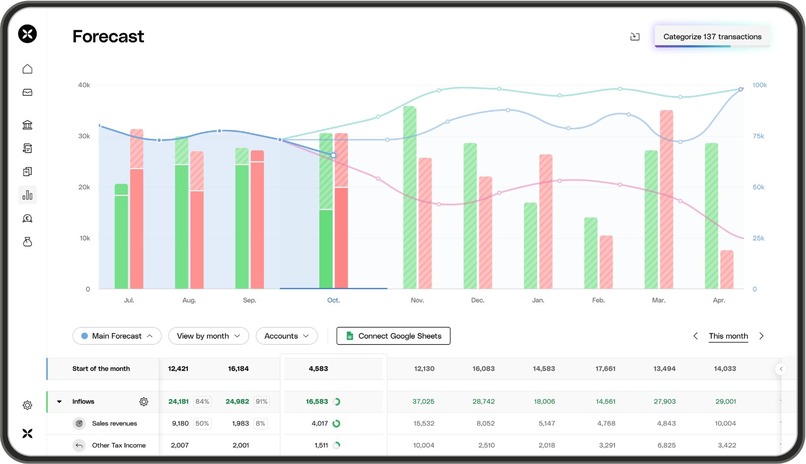Open settings gear at bottom of sidebar
This screenshot has width=806, height=464.
(27, 405)
